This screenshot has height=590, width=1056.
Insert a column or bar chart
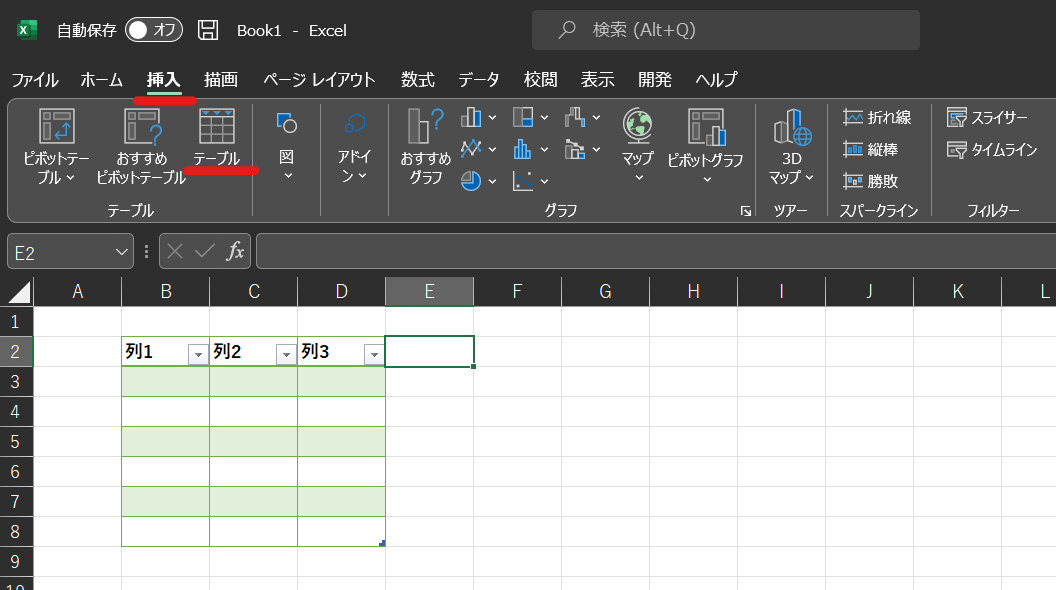[x=471, y=118]
